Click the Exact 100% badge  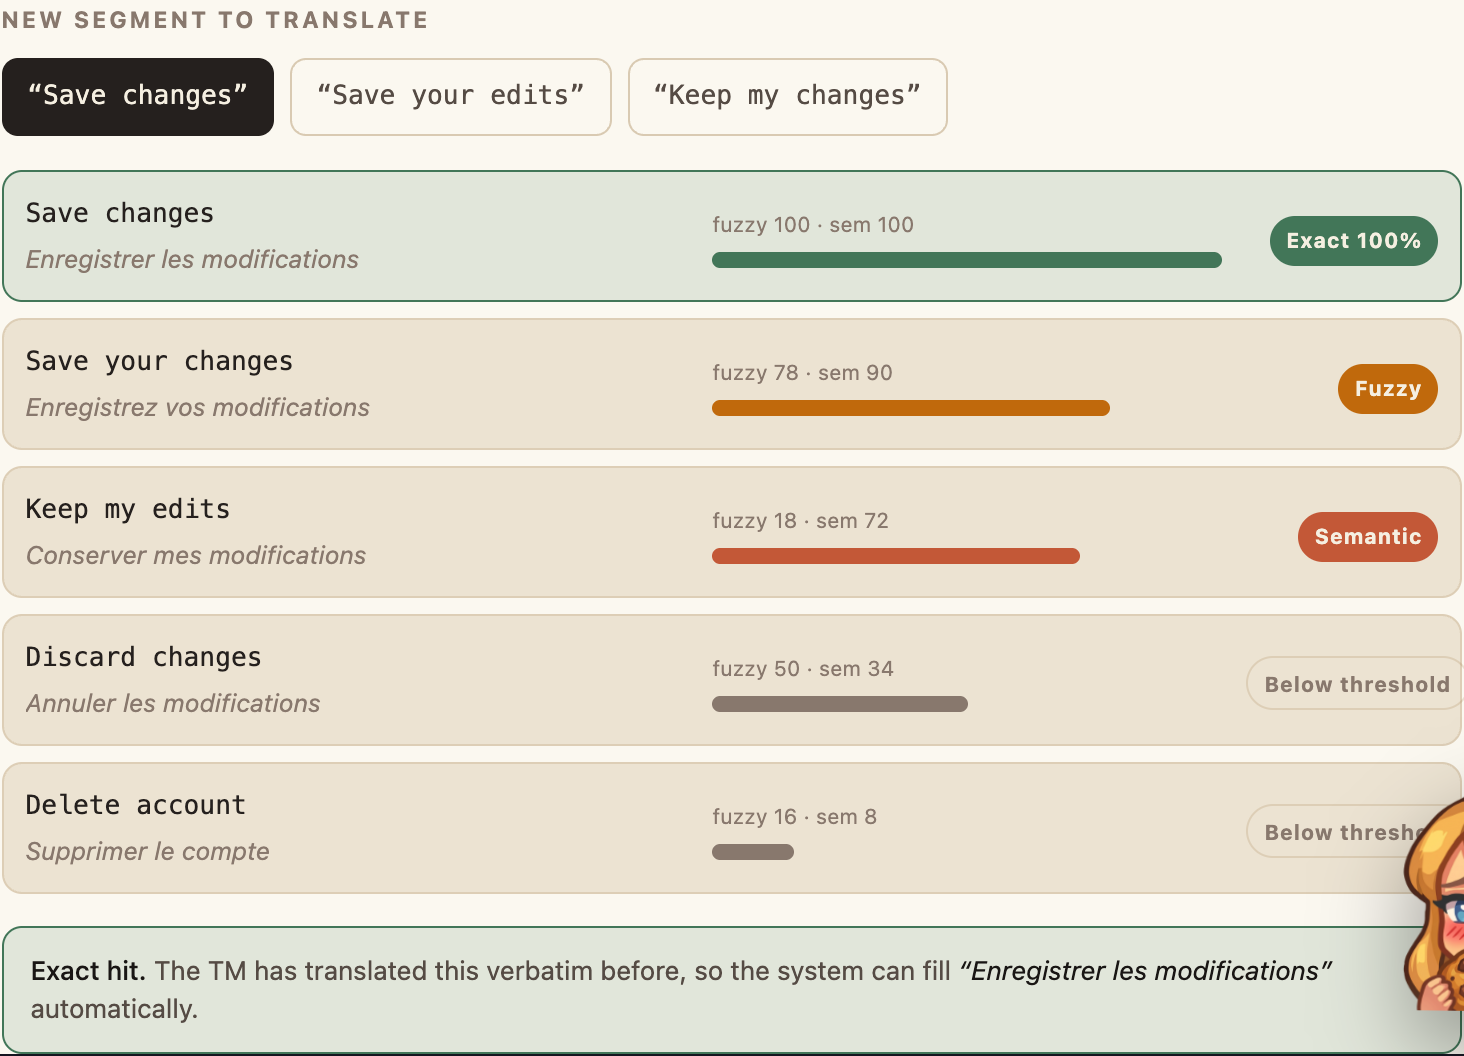point(1353,241)
